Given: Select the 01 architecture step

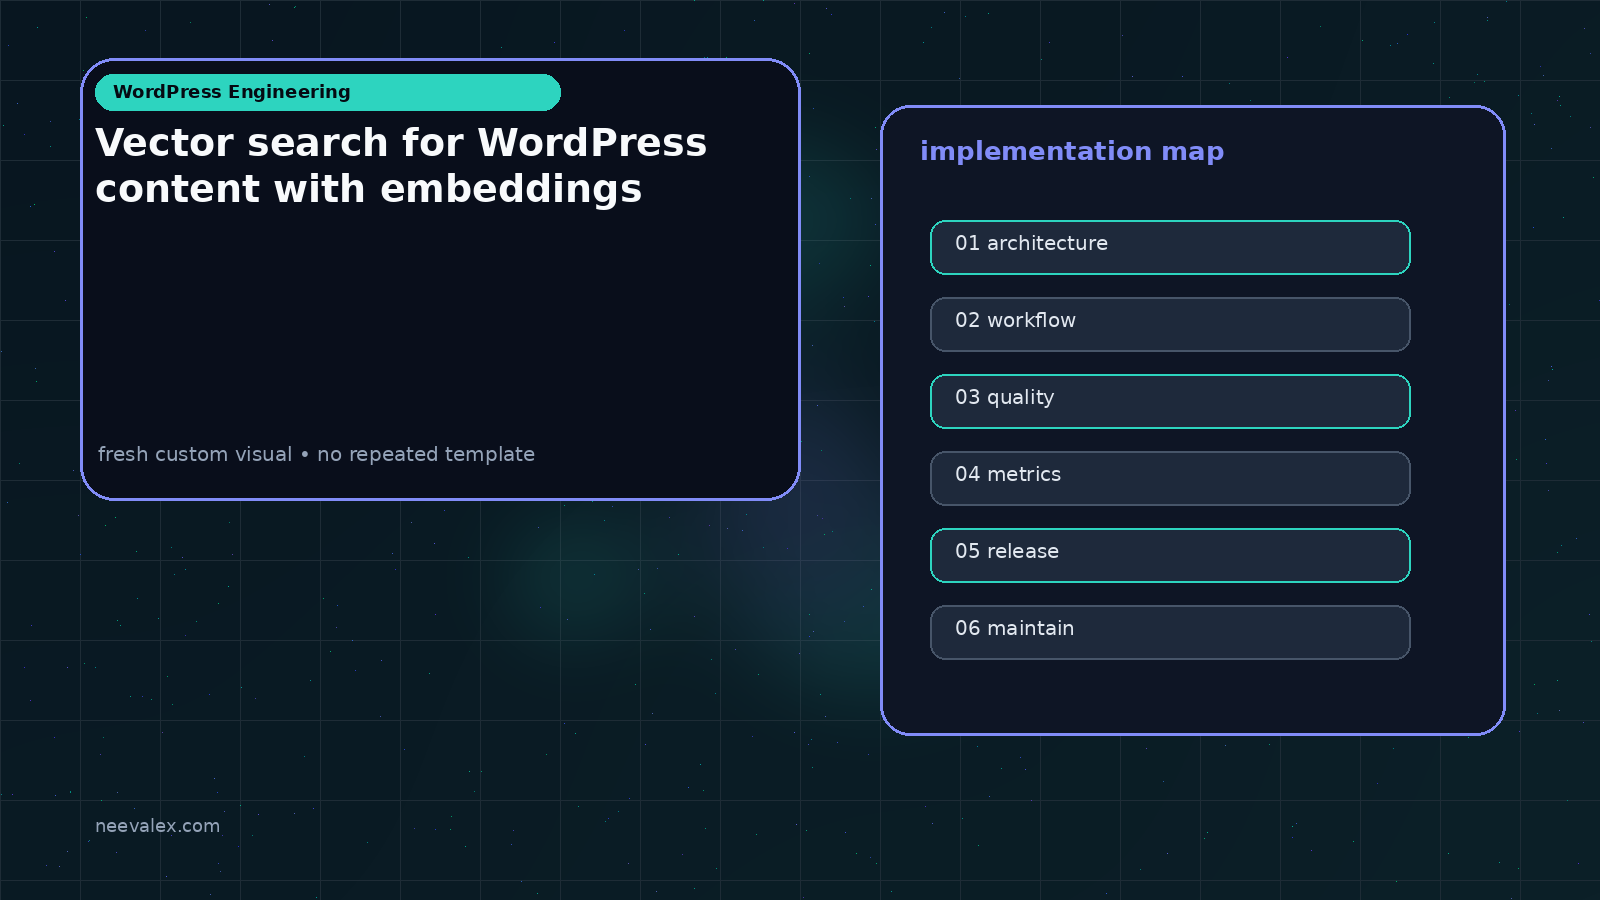Looking at the screenshot, I should (1170, 247).
